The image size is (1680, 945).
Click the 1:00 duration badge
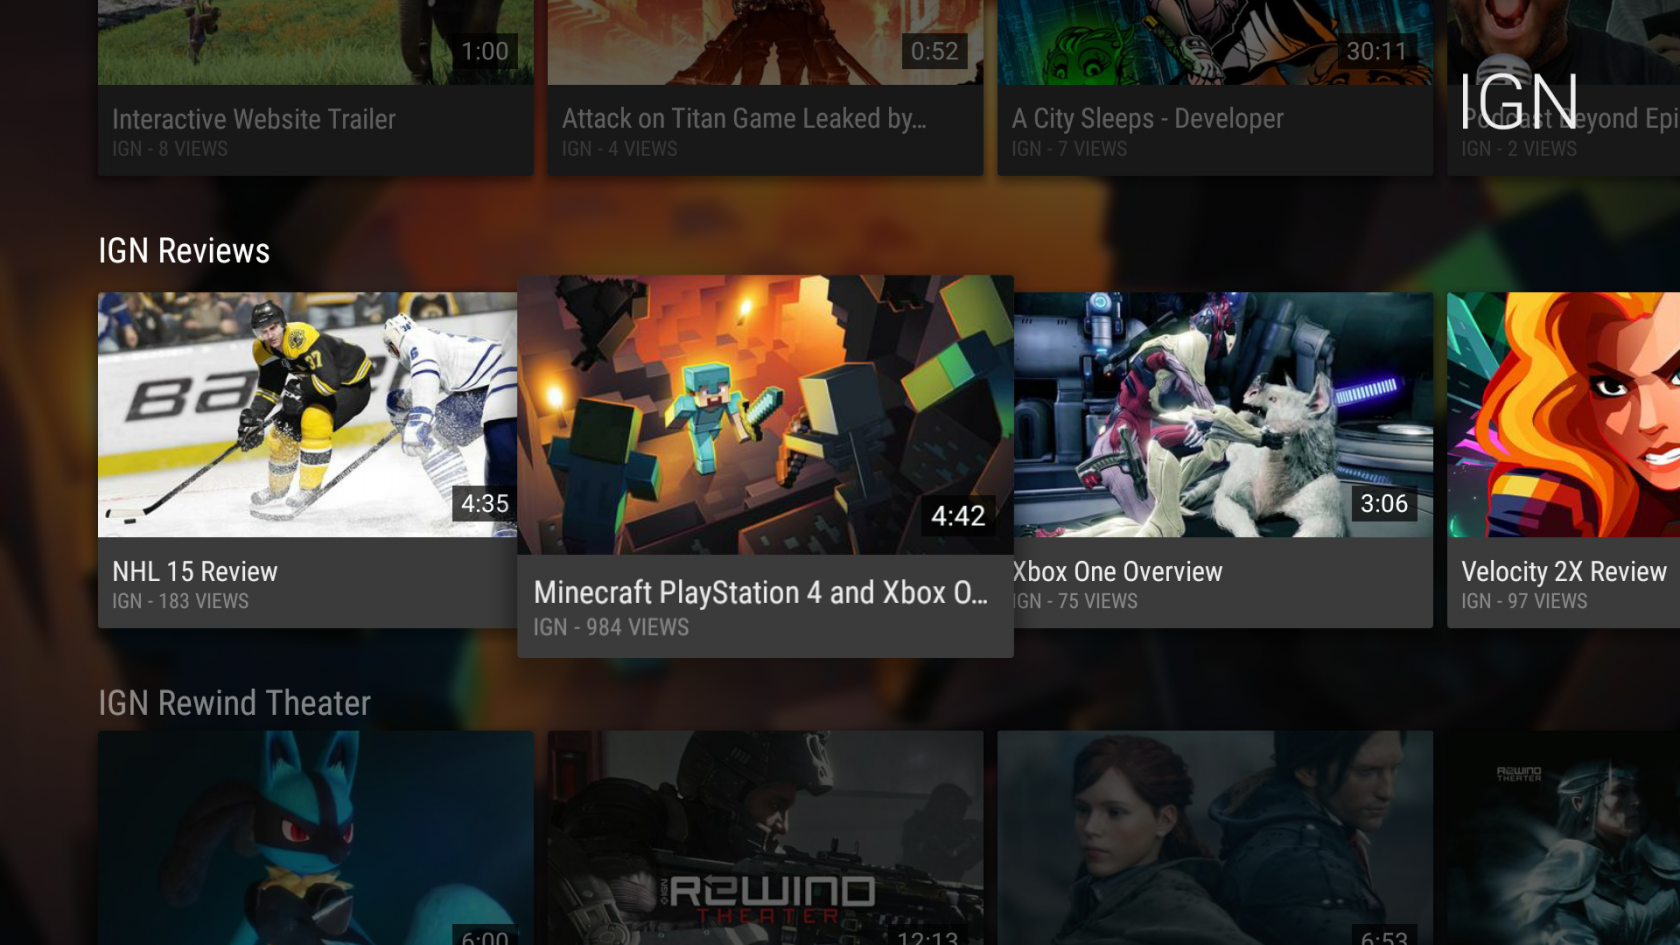click(x=485, y=51)
